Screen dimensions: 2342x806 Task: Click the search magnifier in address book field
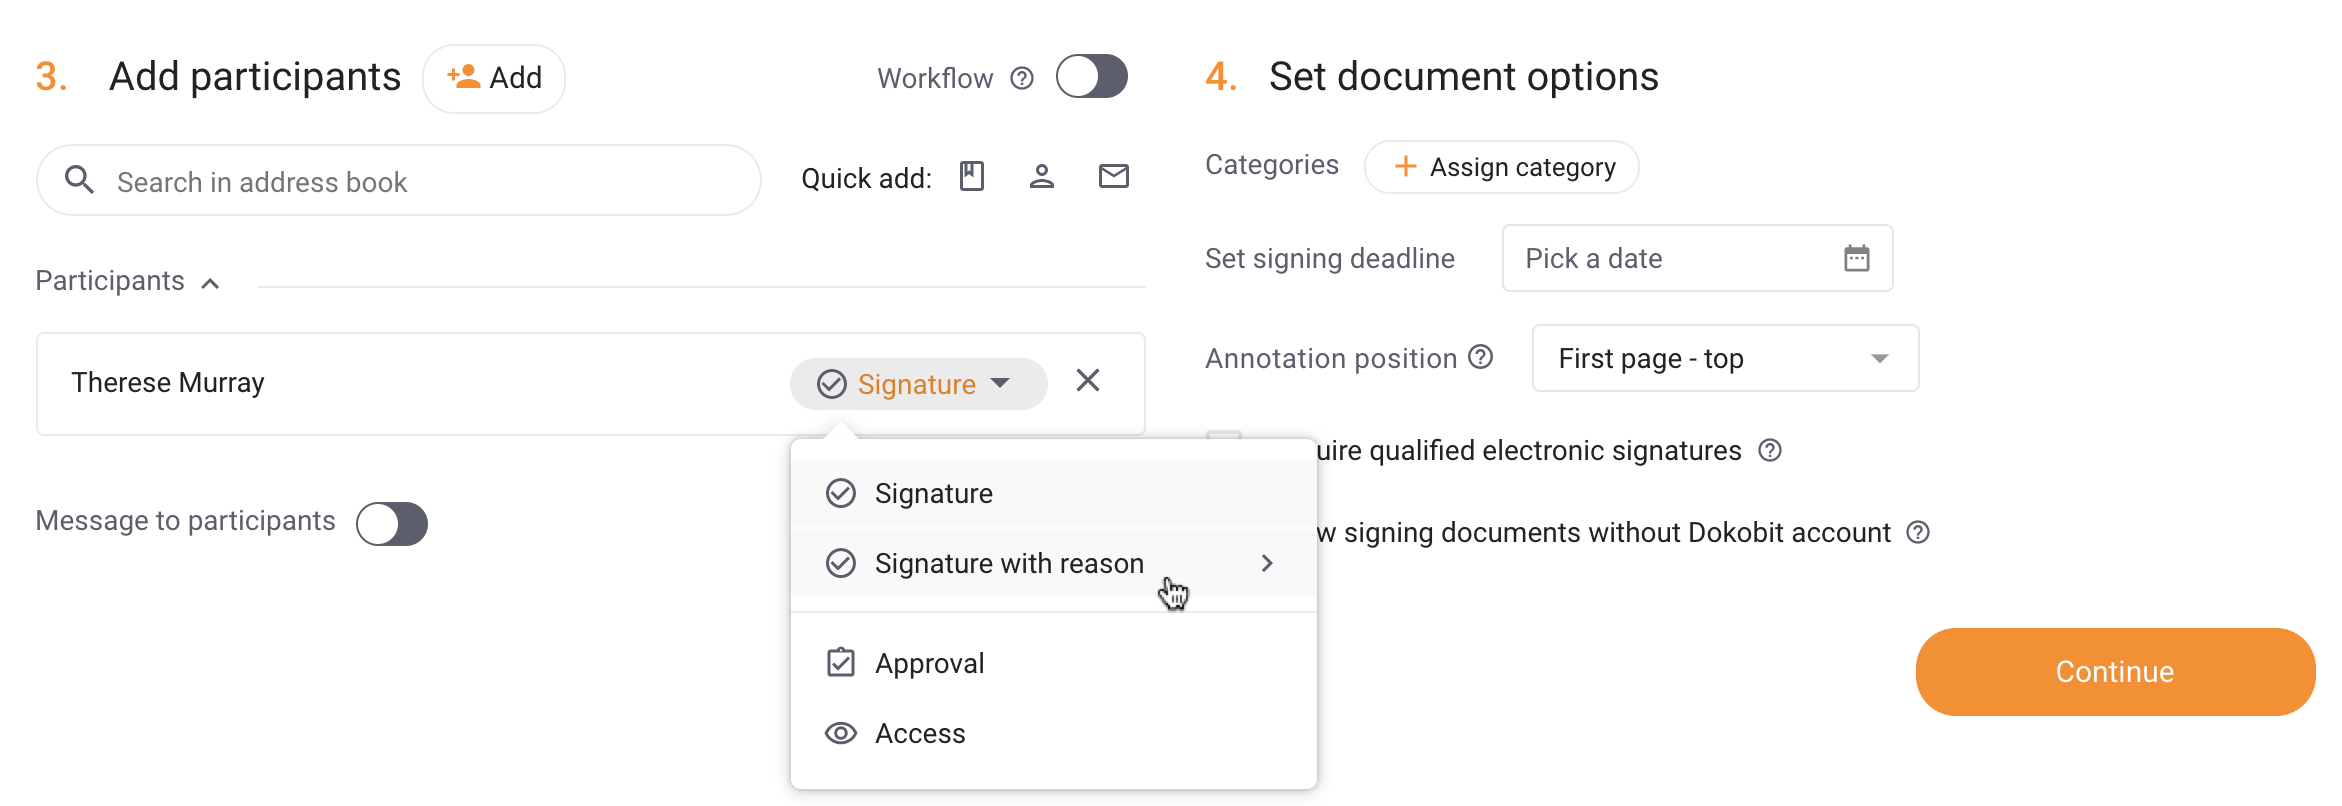pos(80,180)
